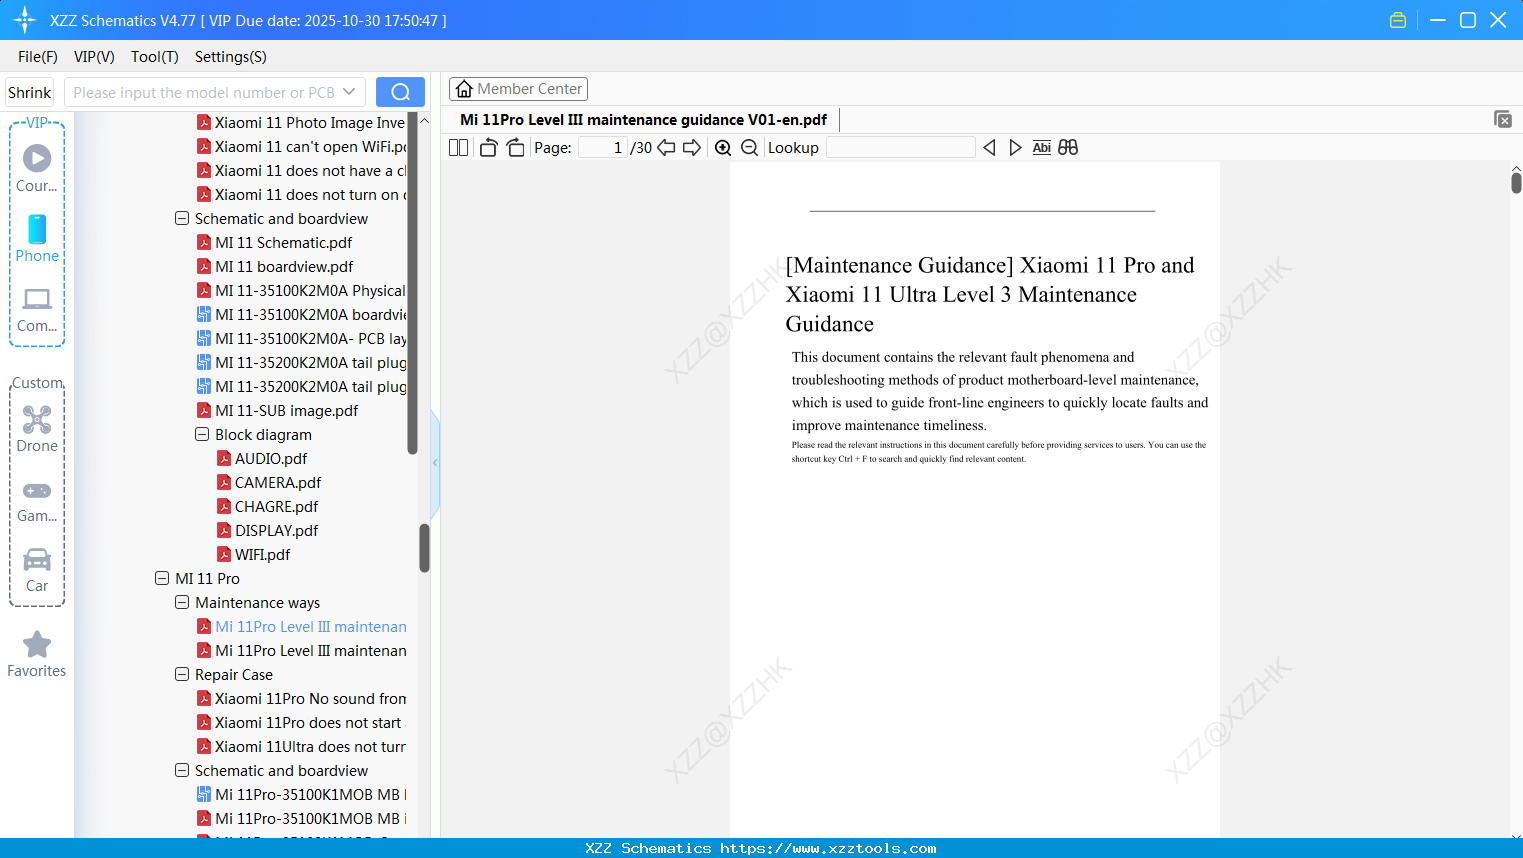
Task: Go to previous page arrow
Action: pos(666,148)
